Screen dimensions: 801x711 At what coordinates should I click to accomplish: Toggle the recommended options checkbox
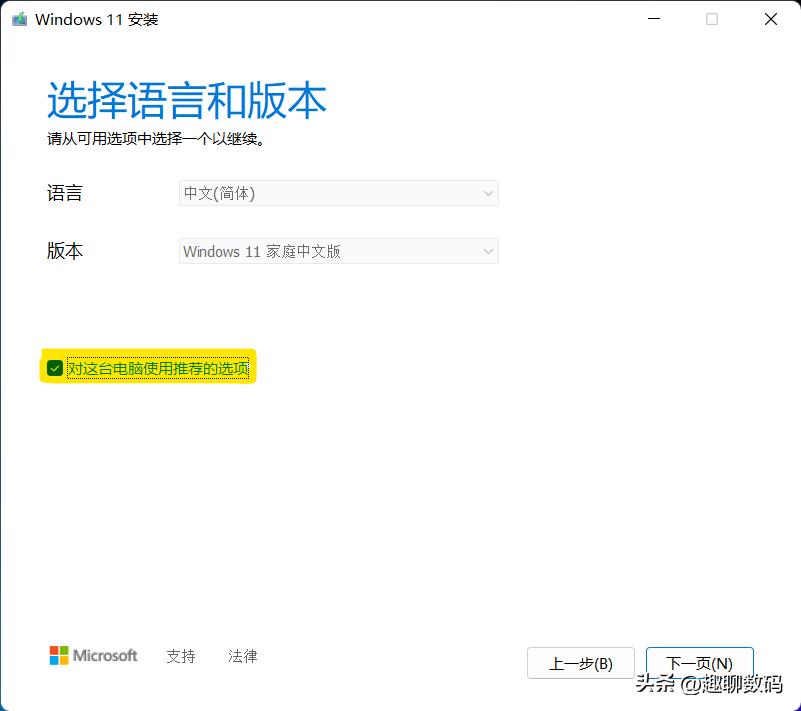coord(55,367)
